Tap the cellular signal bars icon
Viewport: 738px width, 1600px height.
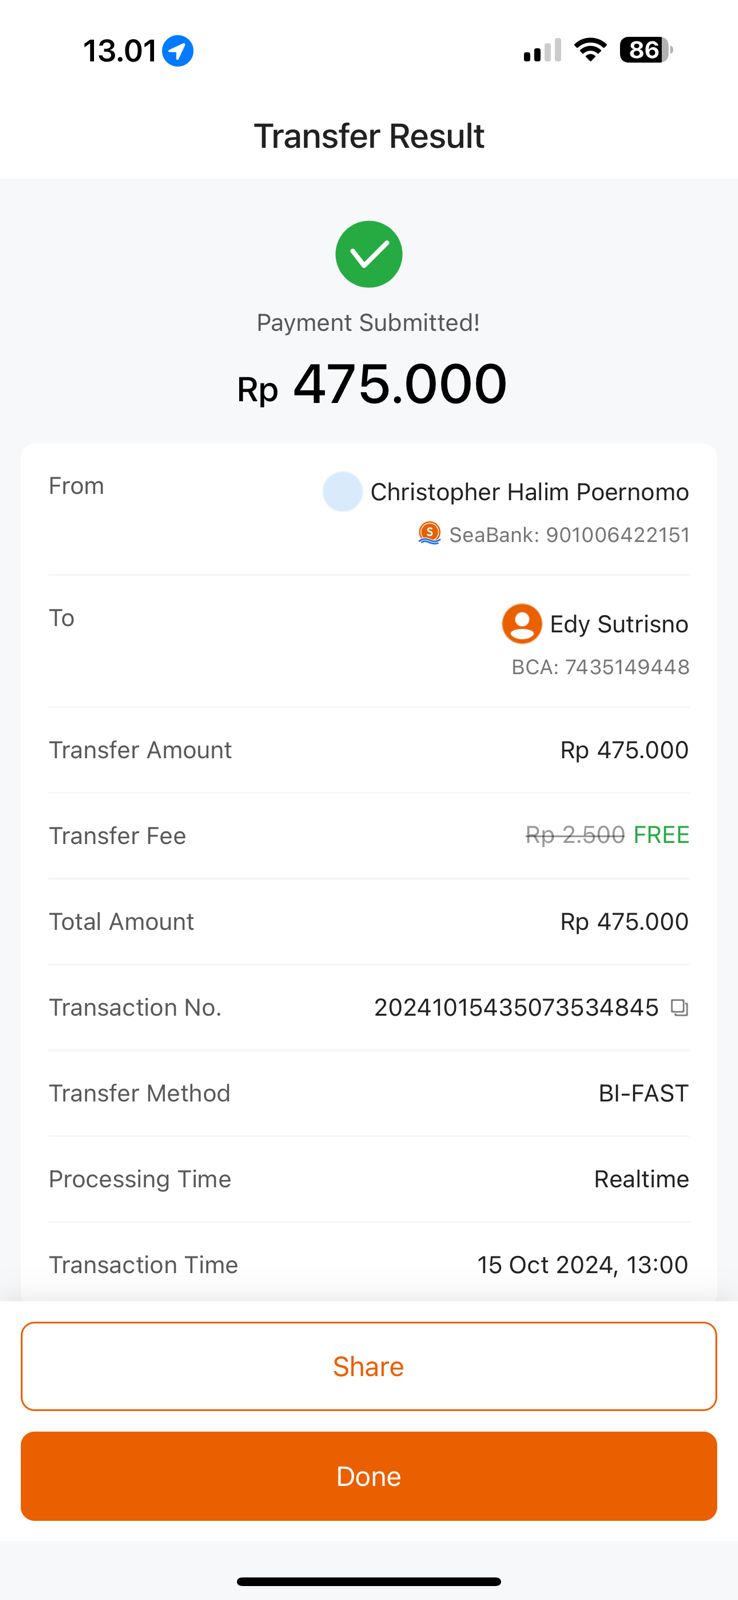542,51
